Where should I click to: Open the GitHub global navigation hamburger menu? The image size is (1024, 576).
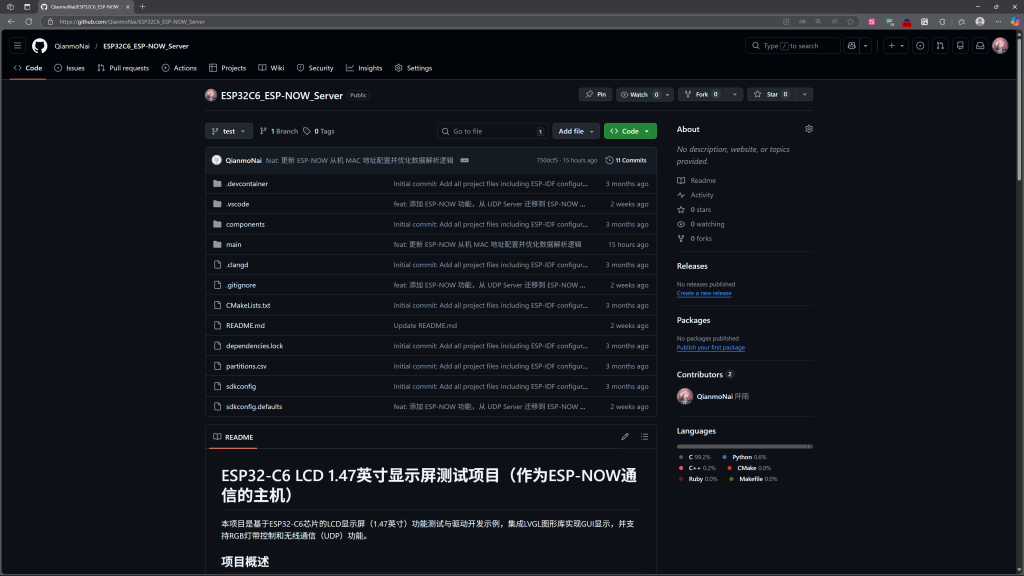coord(18,46)
